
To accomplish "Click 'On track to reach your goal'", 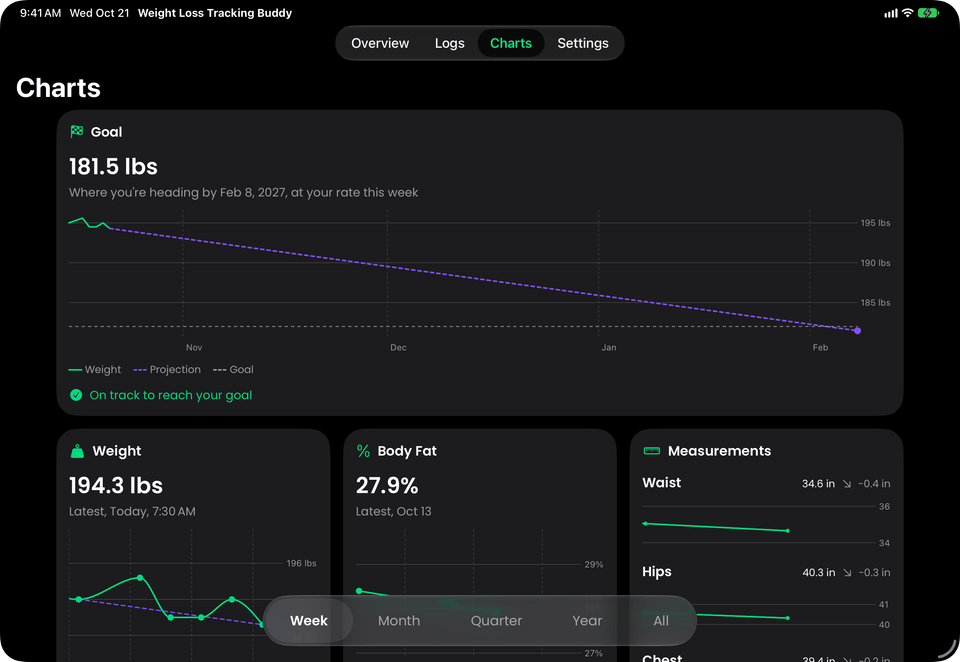I will tap(171, 395).
